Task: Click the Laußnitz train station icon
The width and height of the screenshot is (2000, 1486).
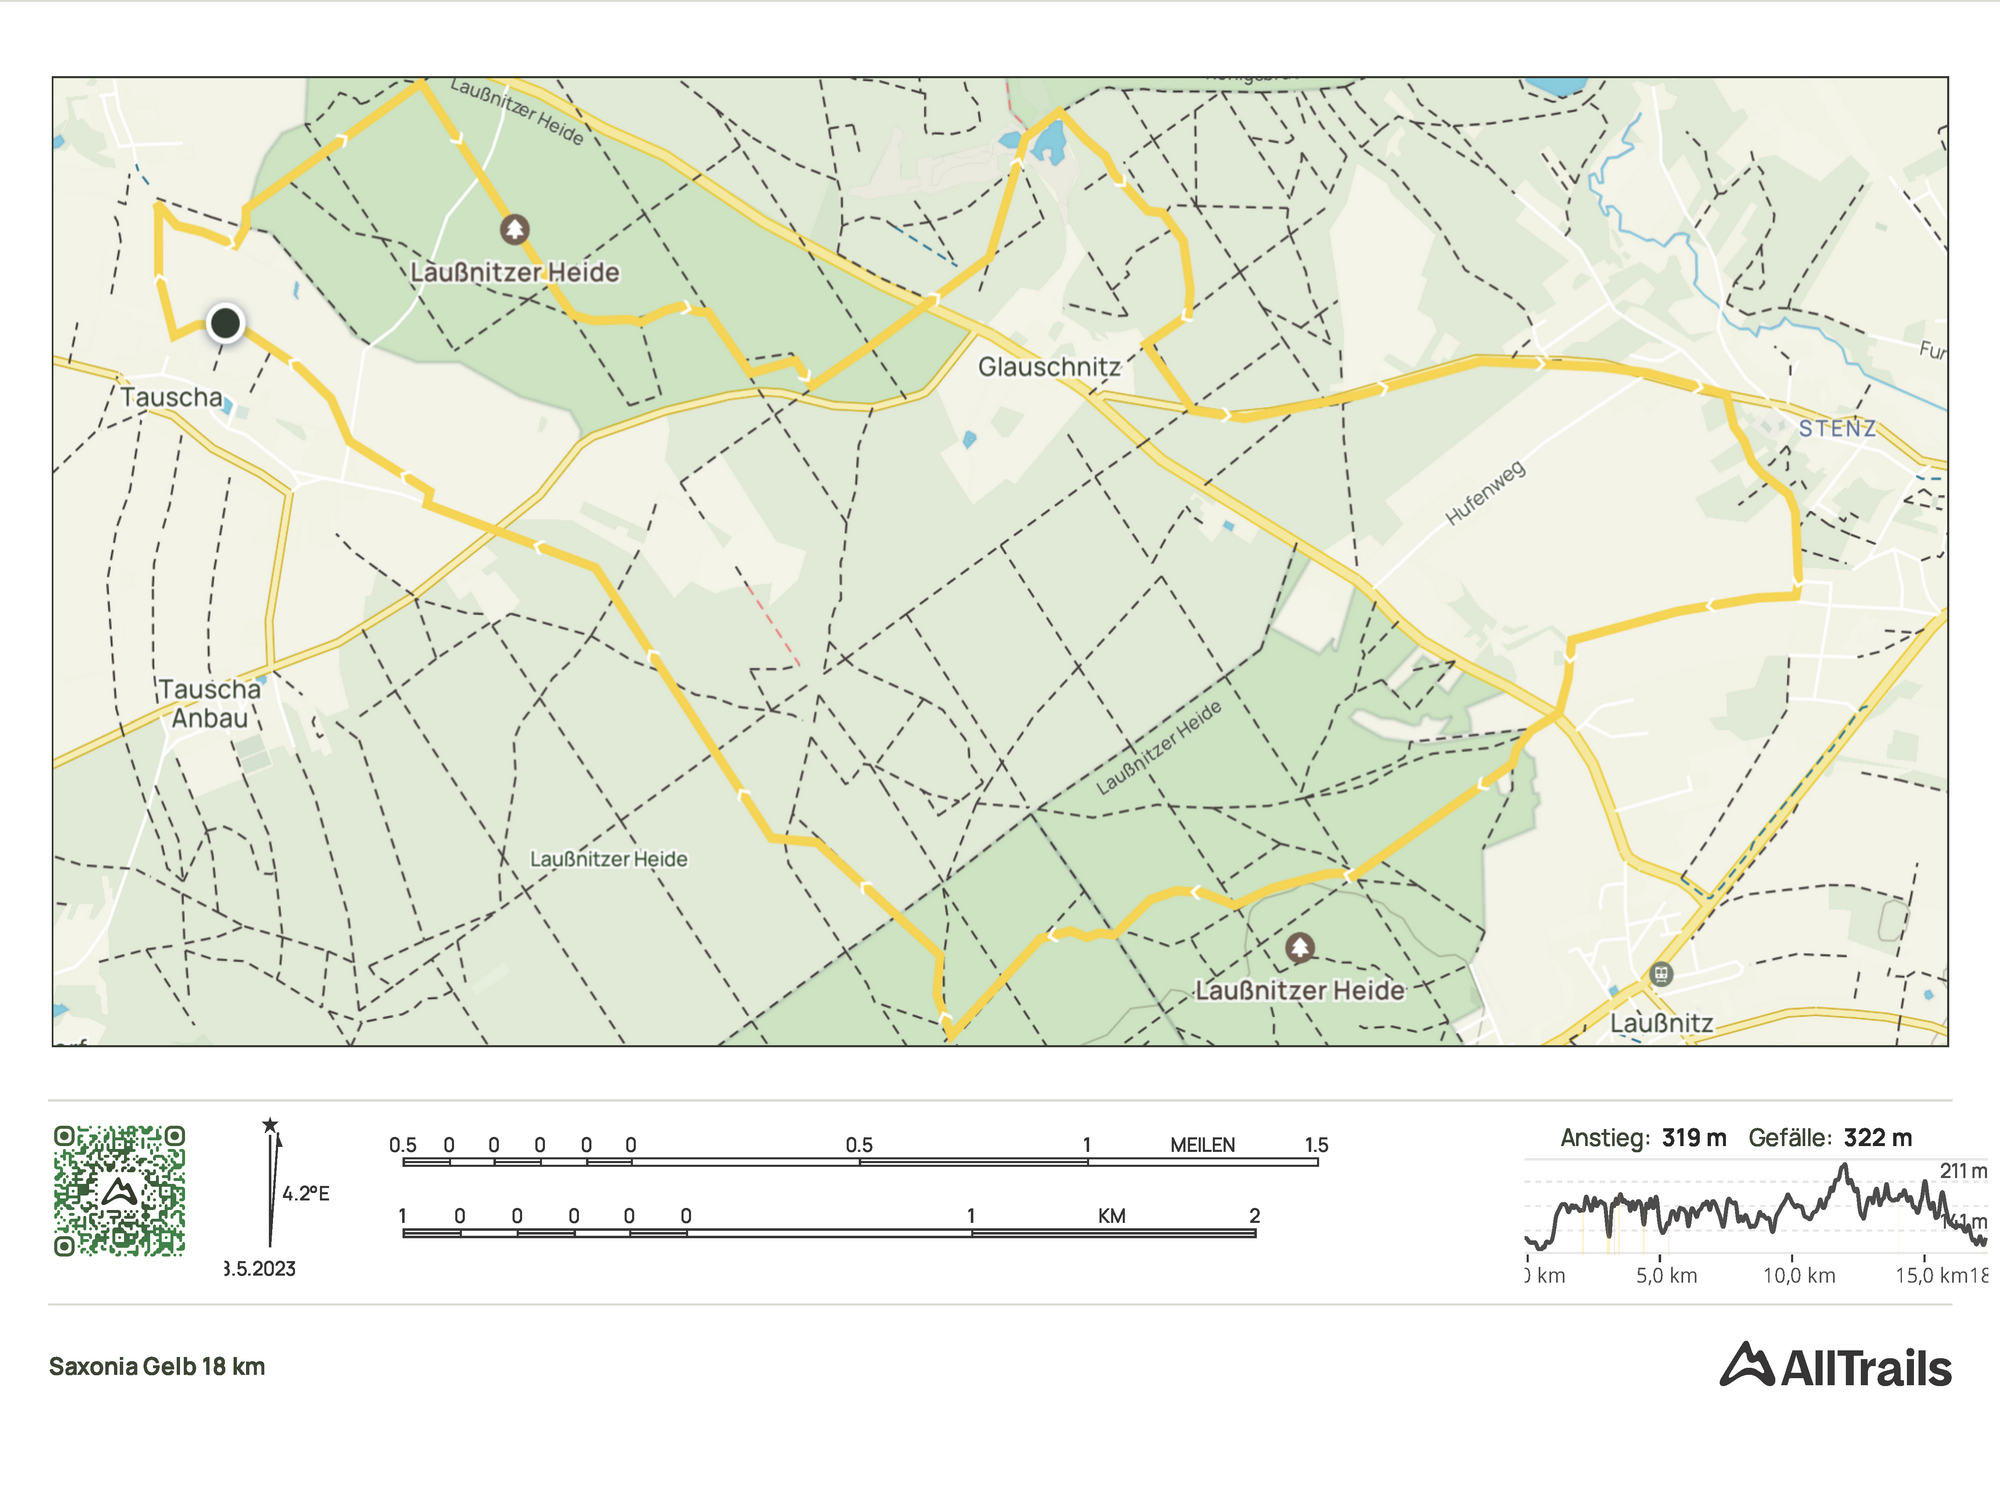Action: coord(1661,973)
